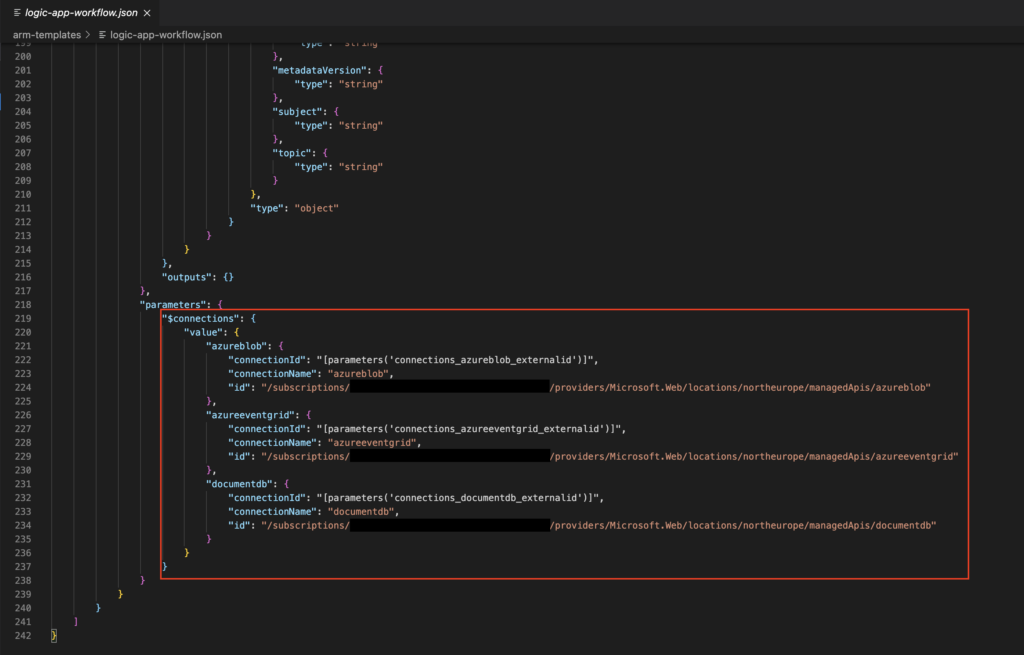Click the "id" key on line 229

239,456
